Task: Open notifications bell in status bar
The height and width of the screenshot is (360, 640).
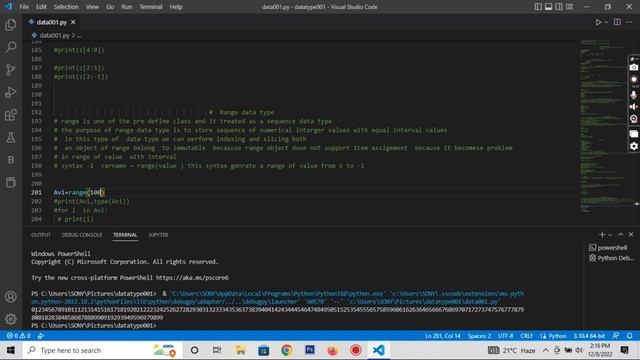Action: pyautogui.click(x=629, y=336)
